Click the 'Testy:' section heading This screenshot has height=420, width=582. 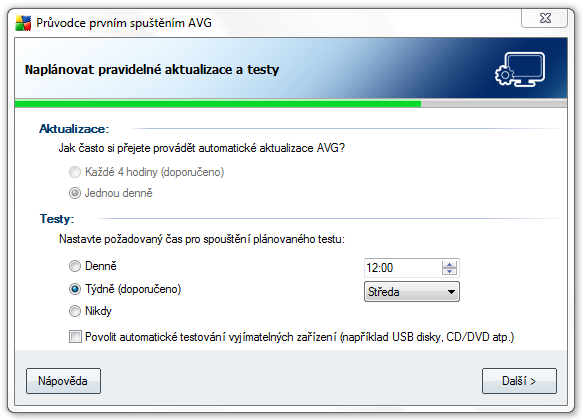pos(57,219)
